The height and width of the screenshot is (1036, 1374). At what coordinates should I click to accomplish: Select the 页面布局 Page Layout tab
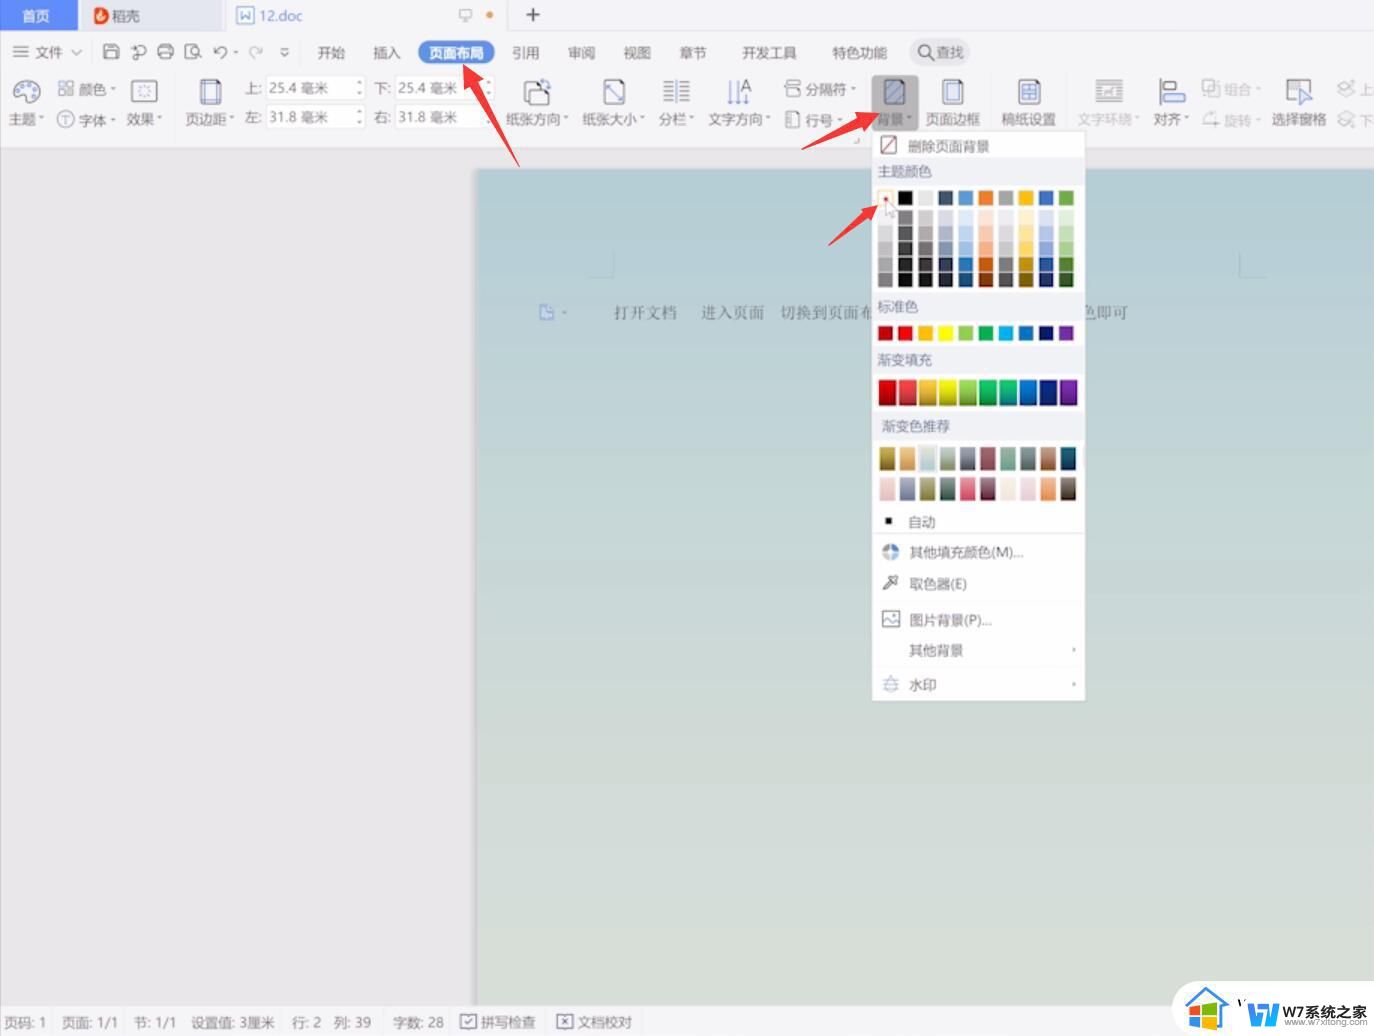(x=456, y=53)
